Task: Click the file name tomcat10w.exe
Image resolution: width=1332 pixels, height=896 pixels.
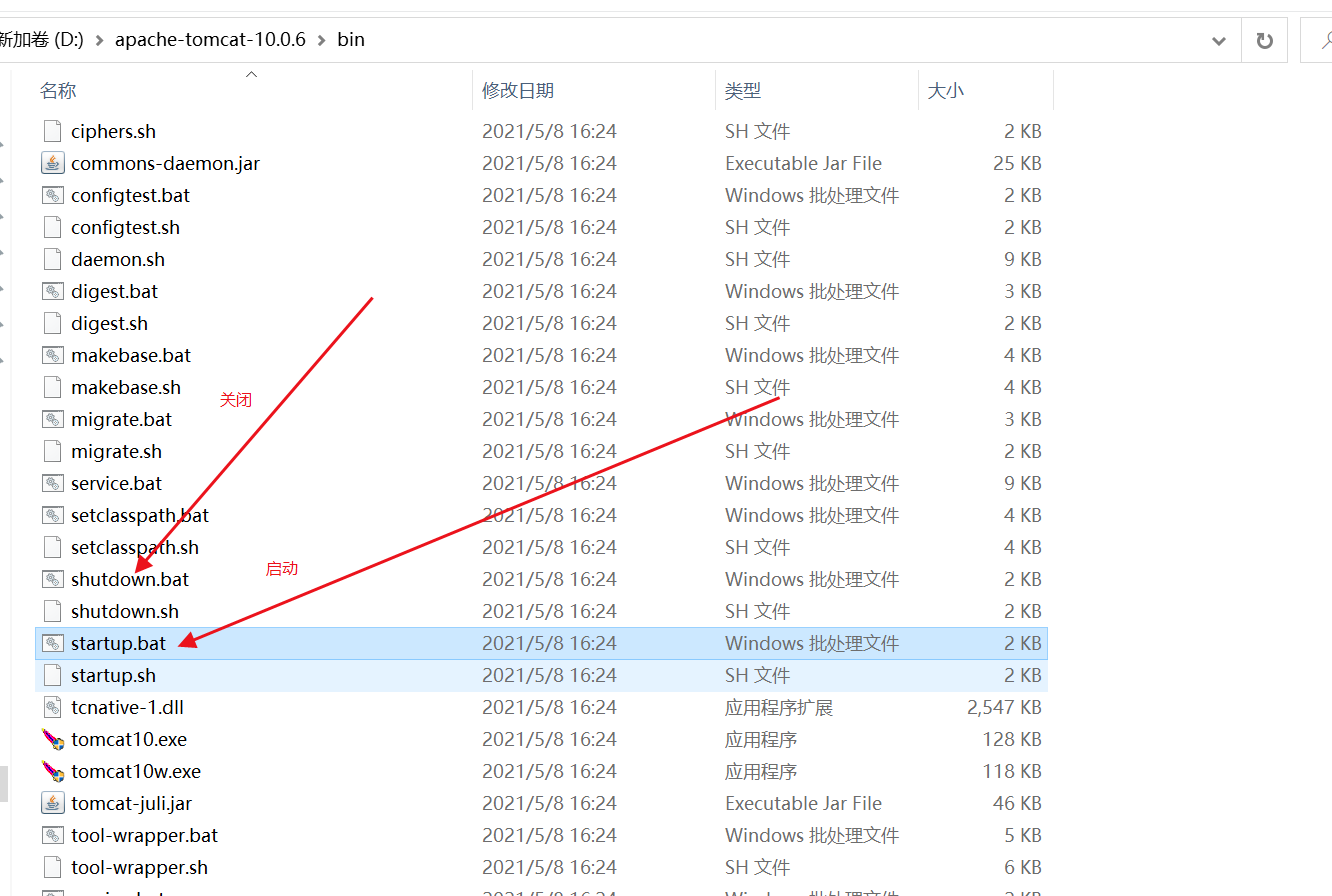Action: point(136,771)
